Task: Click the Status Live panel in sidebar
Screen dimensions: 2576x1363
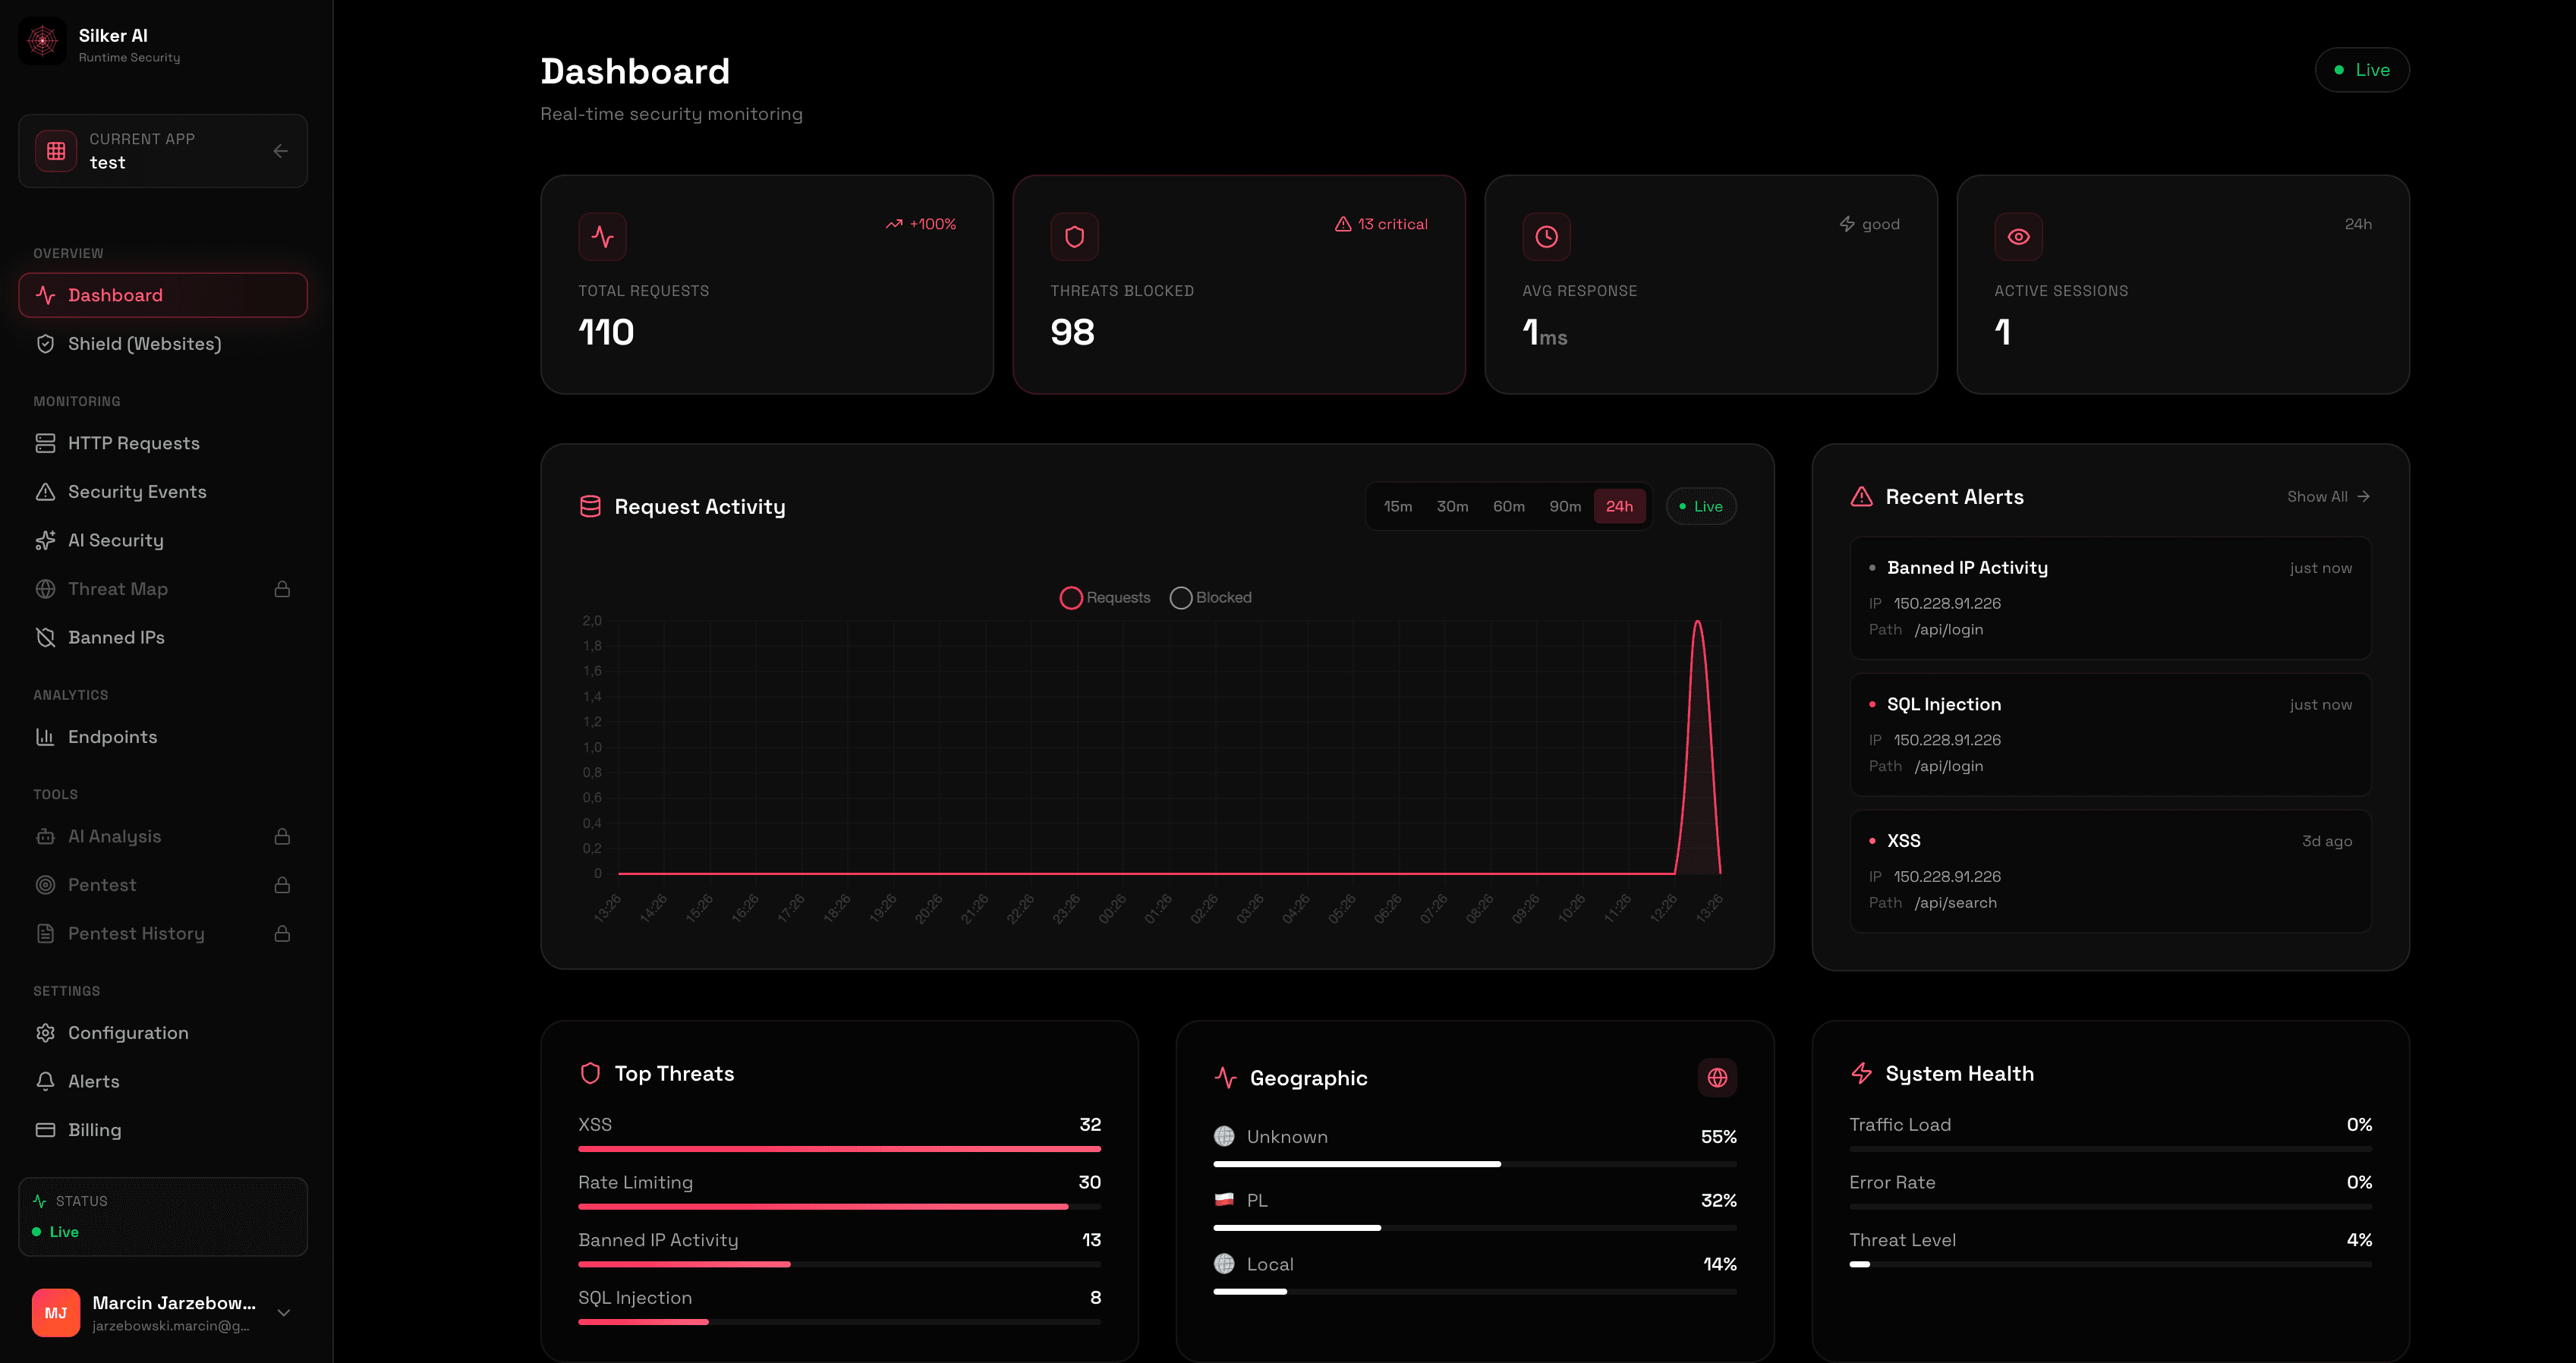Action: point(163,1216)
